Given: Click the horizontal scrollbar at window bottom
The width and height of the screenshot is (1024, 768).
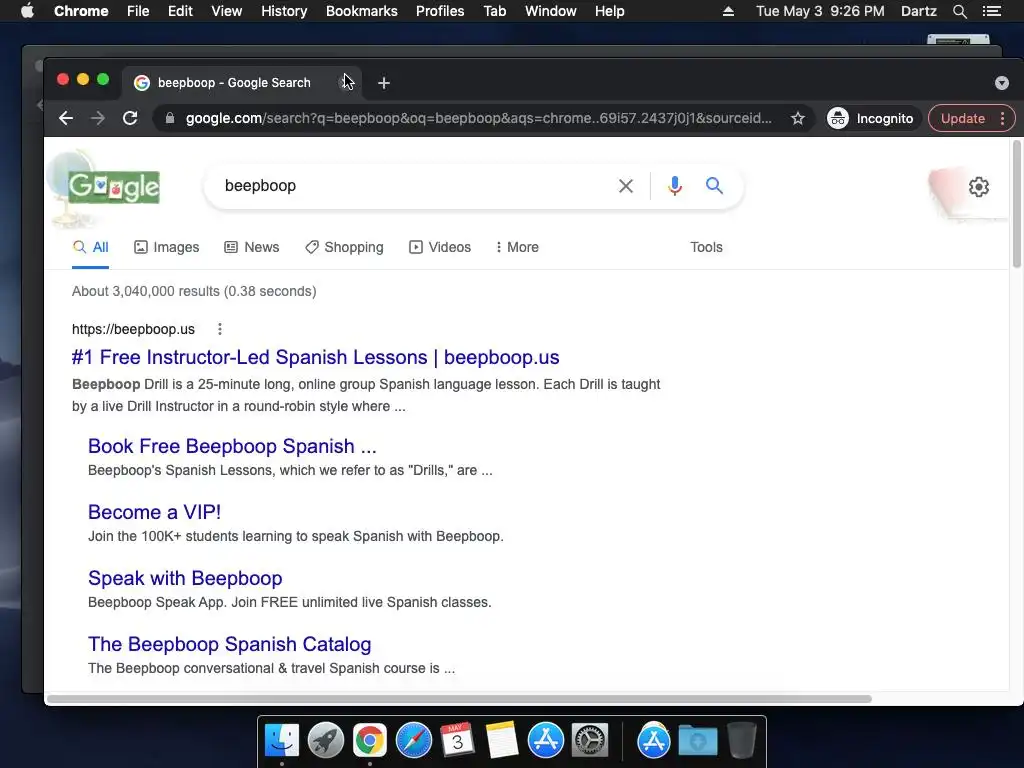Looking at the screenshot, I should pos(459,699).
